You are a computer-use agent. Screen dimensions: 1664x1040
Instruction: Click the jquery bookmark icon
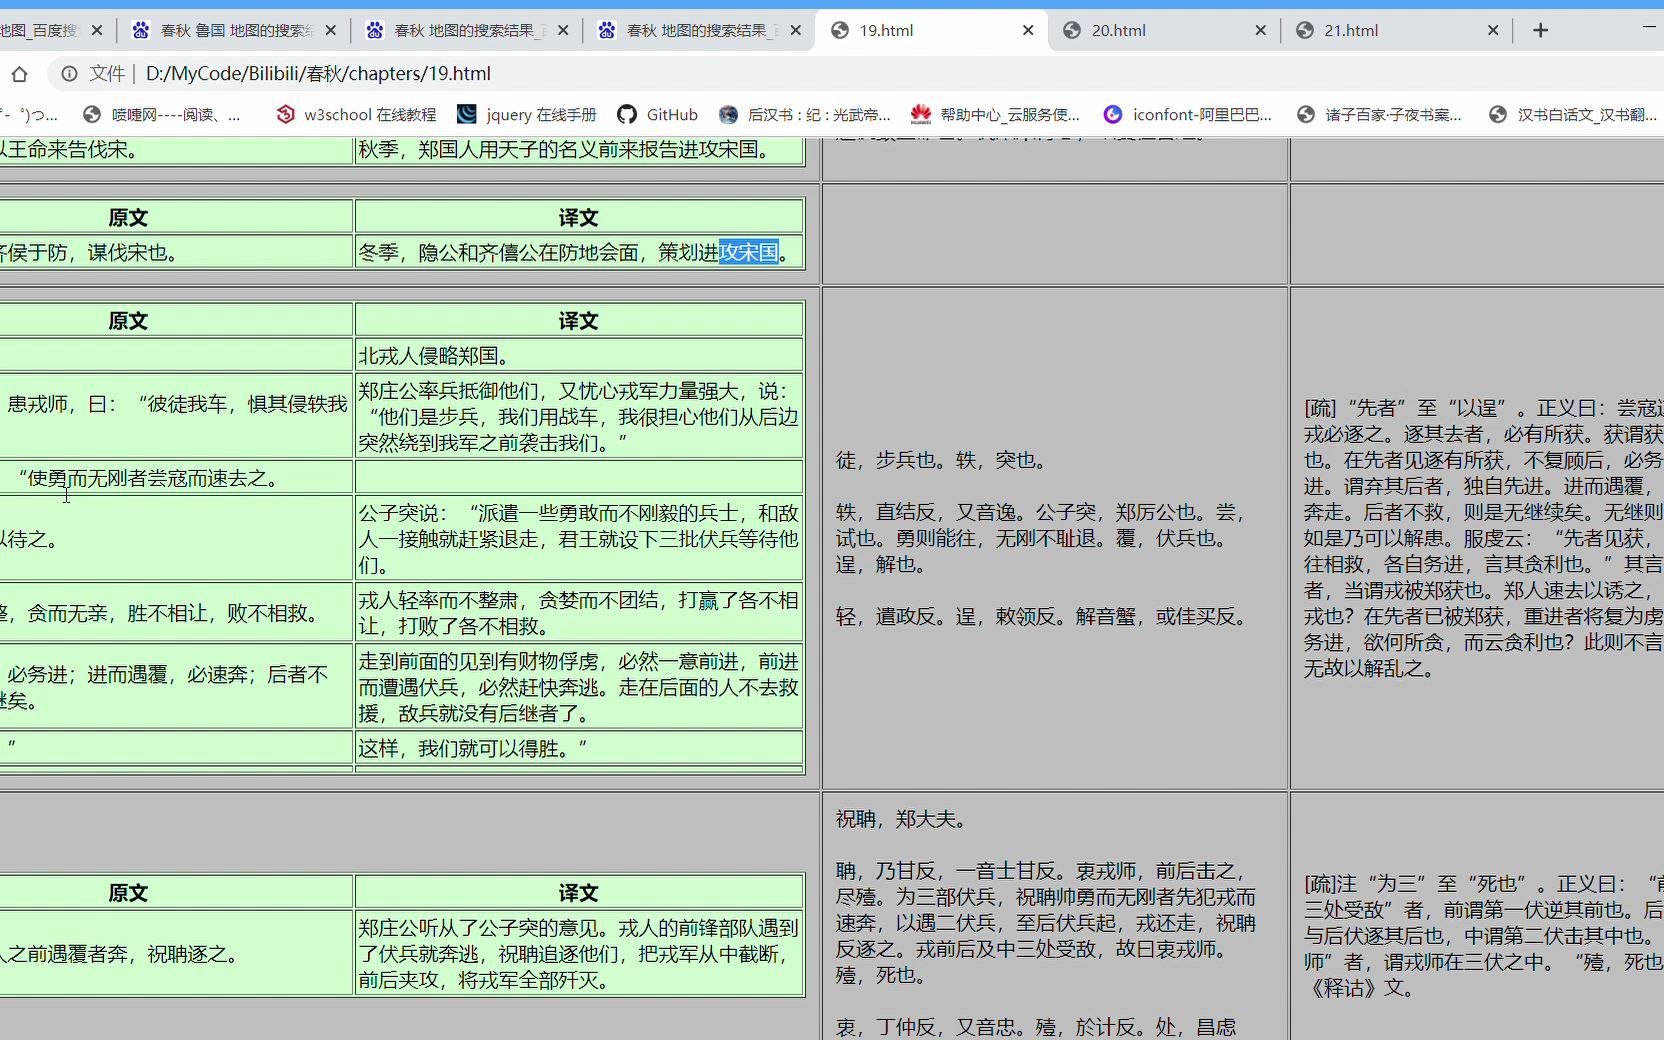[466, 115]
